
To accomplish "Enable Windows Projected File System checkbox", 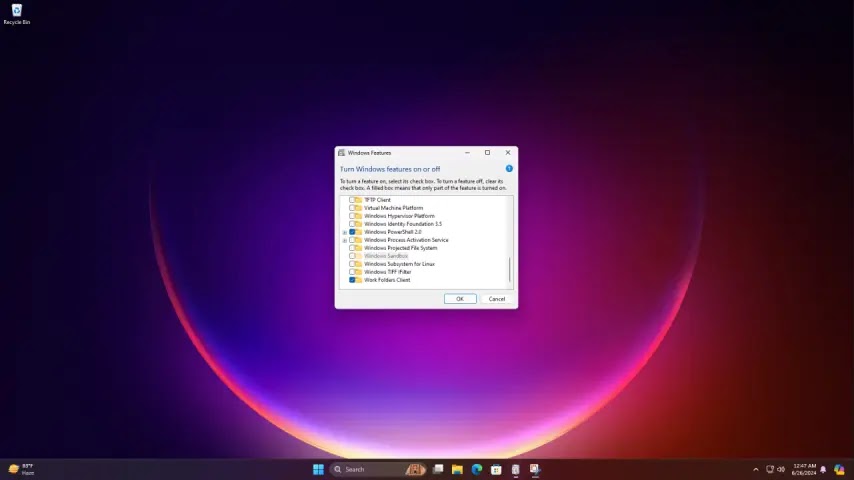I will pos(352,248).
